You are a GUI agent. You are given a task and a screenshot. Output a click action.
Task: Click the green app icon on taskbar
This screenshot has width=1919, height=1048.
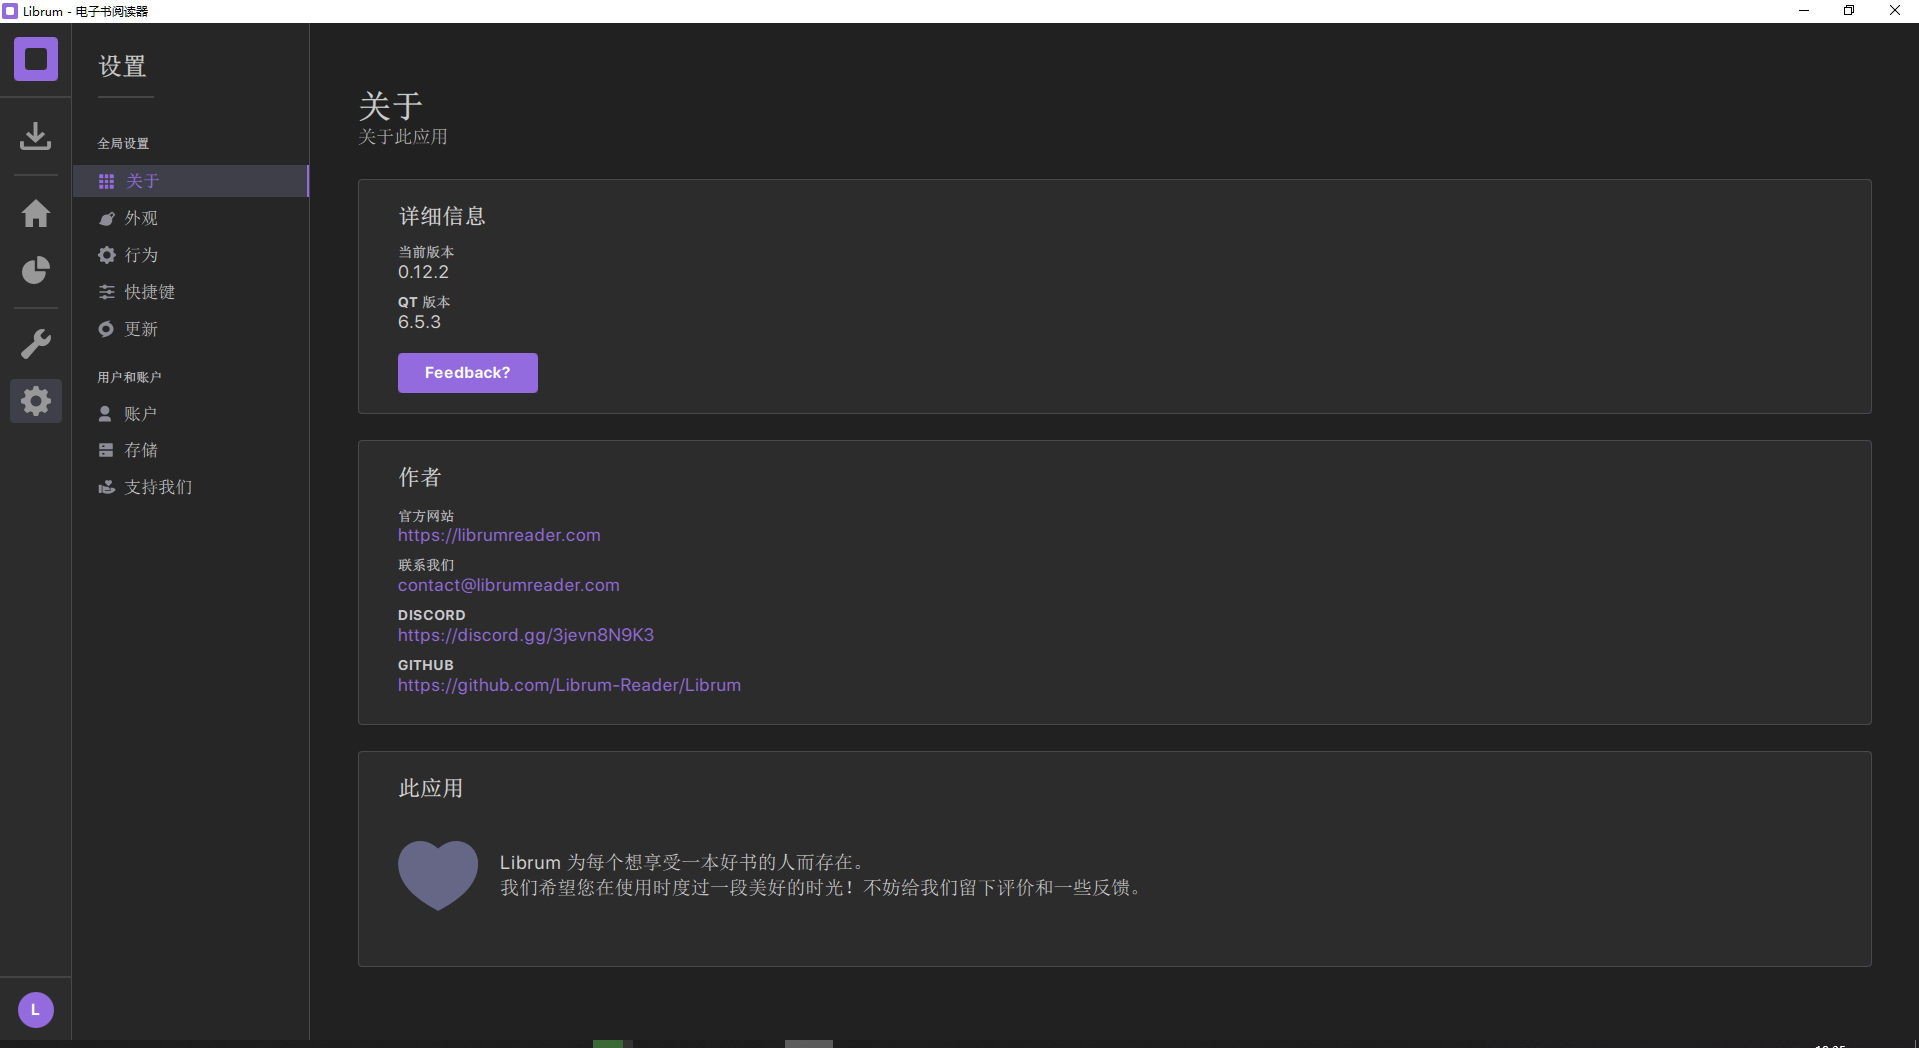pos(611,1044)
